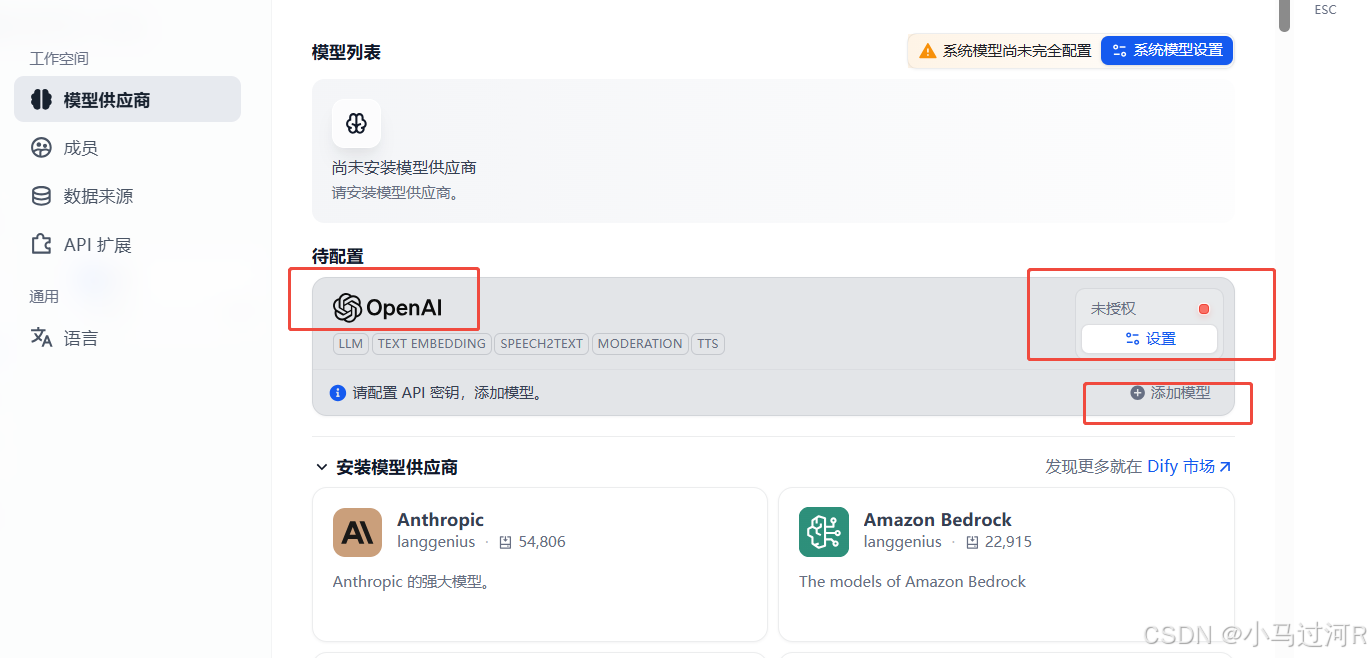
Task: Click the TTS tag
Action: click(x=708, y=343)
